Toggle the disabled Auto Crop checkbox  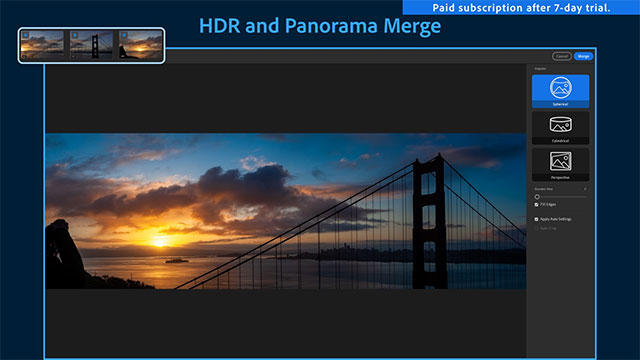[x=536, y=228]
